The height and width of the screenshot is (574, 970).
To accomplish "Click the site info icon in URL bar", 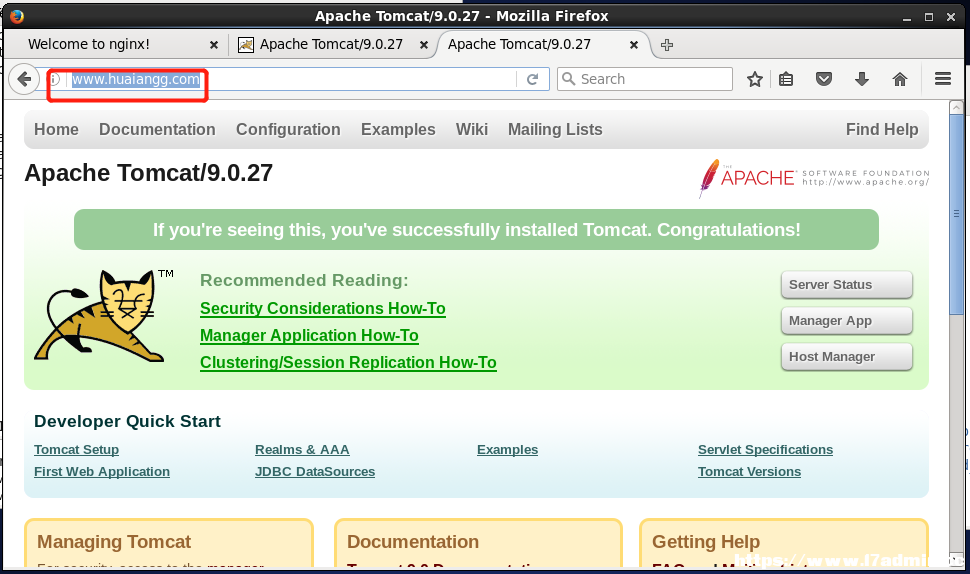I will 54,79.
